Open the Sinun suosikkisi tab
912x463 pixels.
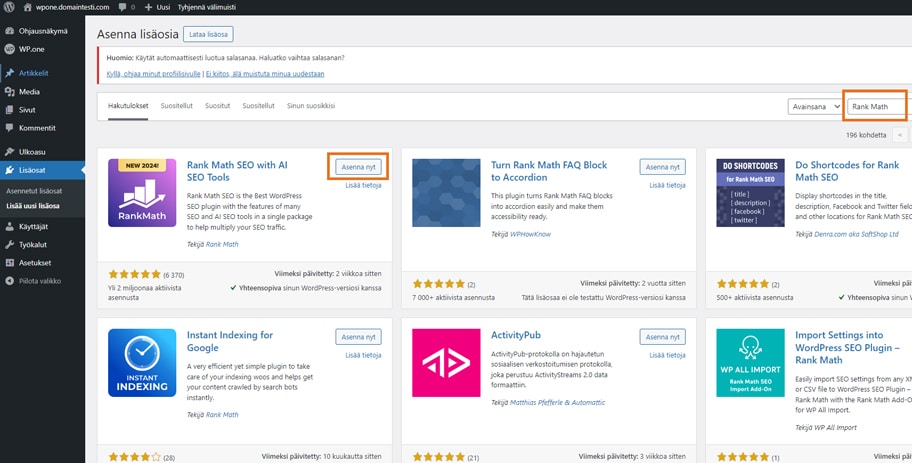tap(311, 106)
